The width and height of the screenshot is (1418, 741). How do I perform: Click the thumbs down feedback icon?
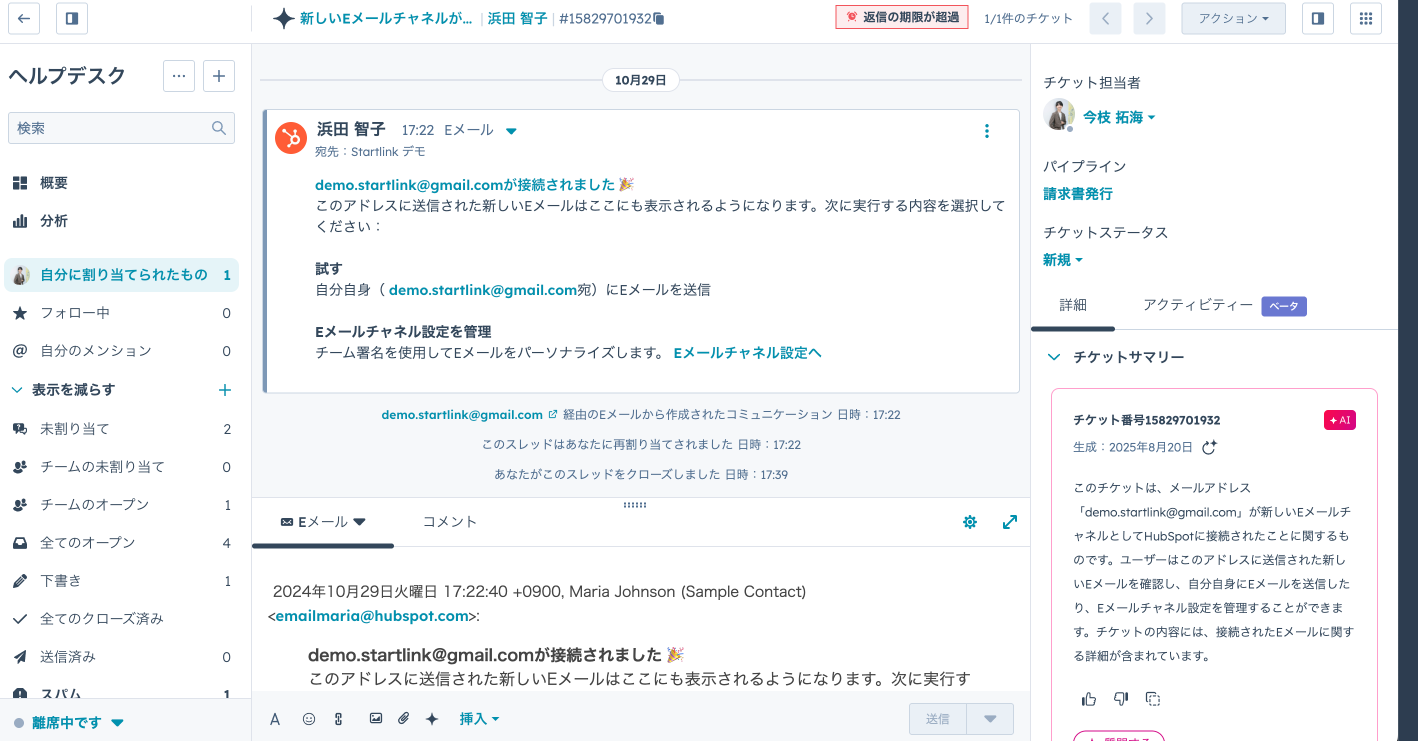[x=1121, y=698]
